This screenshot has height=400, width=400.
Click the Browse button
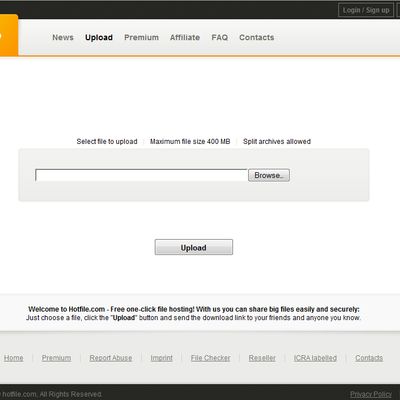click(269, 175)
